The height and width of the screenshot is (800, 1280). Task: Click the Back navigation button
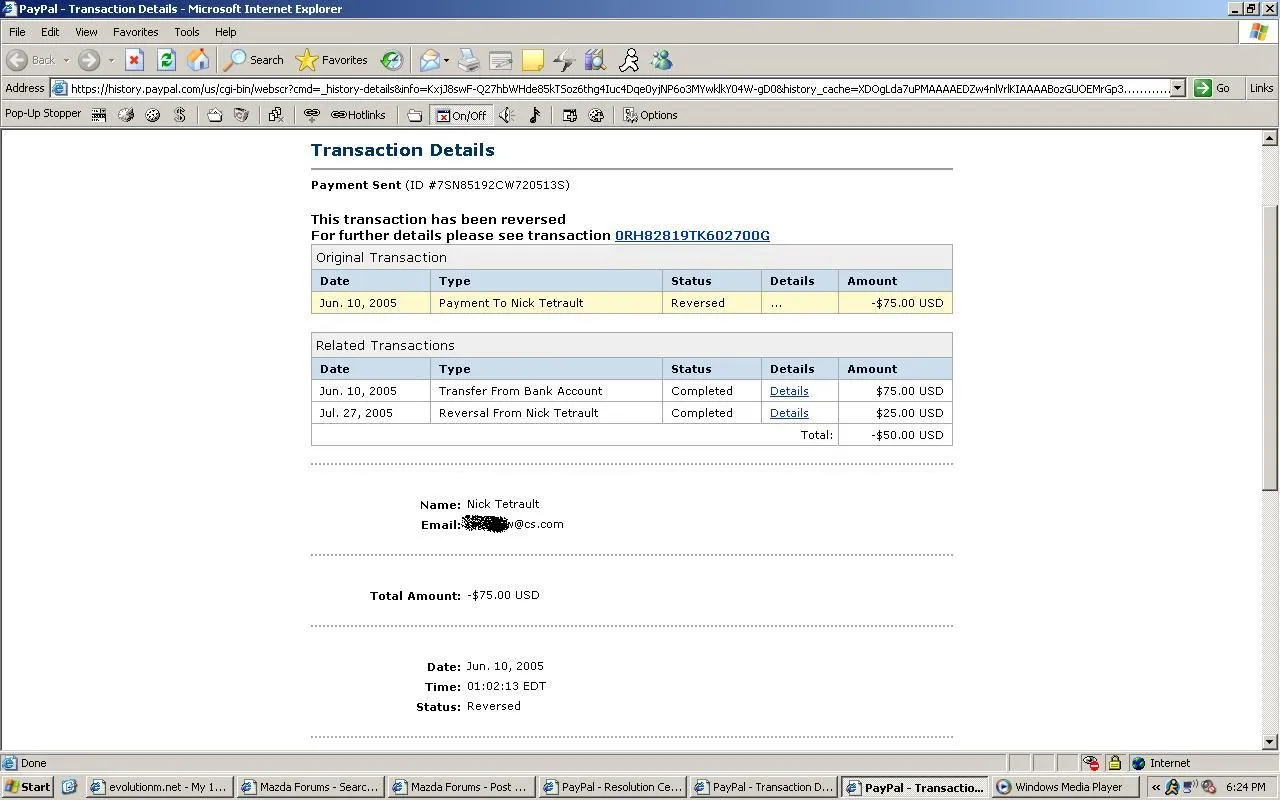point(32,60)
